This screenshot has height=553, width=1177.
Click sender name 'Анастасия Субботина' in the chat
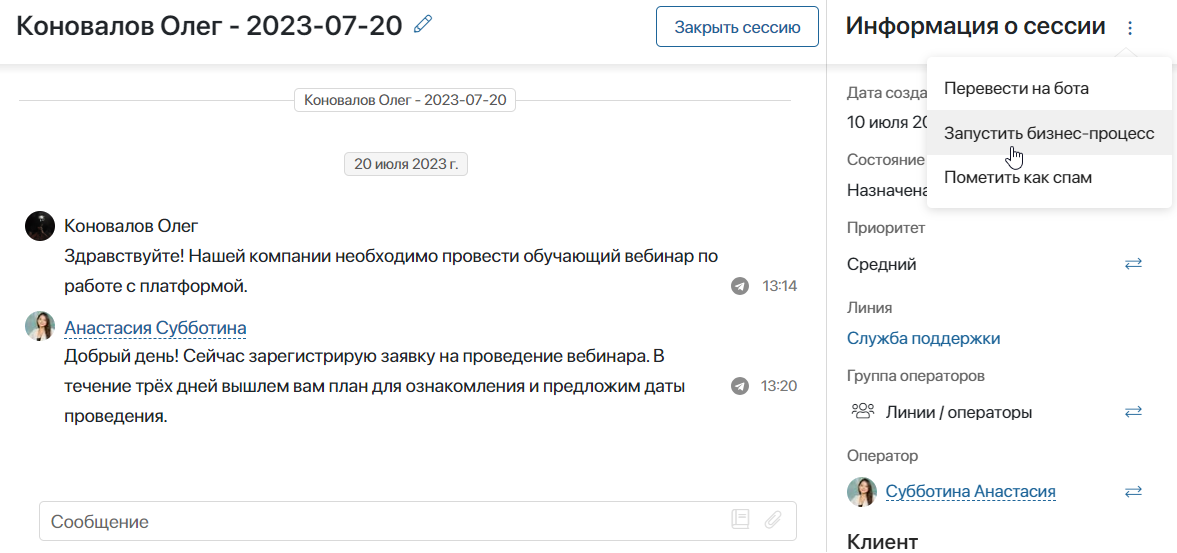155,328
